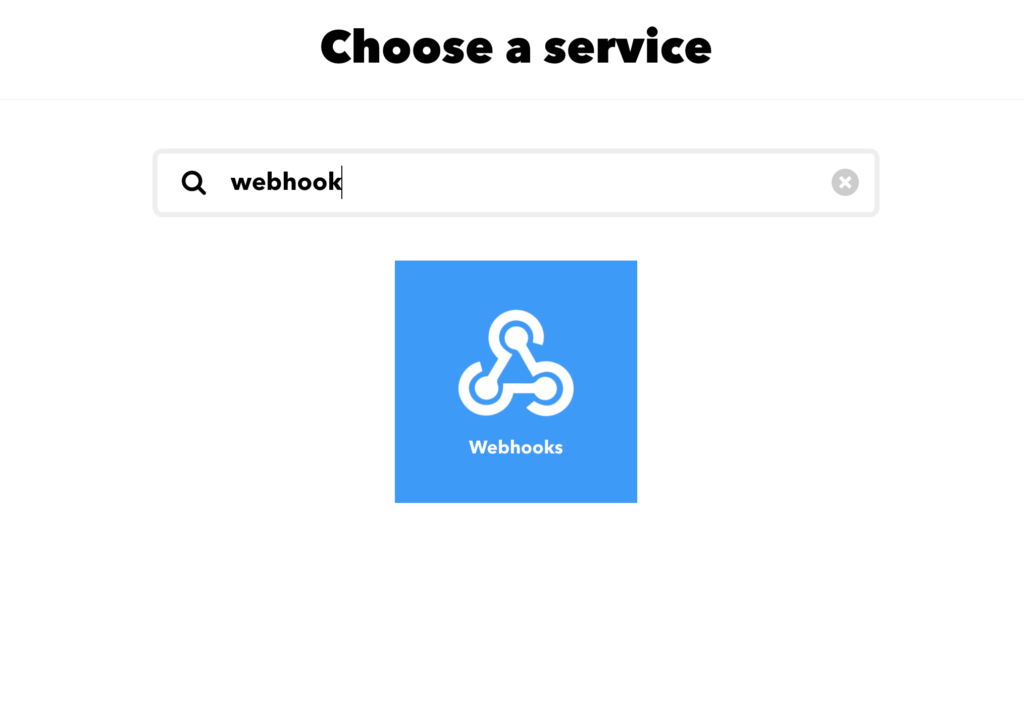Reset the search via the clear icon
Screen dimensions: 1024x711
click(844, 182)
